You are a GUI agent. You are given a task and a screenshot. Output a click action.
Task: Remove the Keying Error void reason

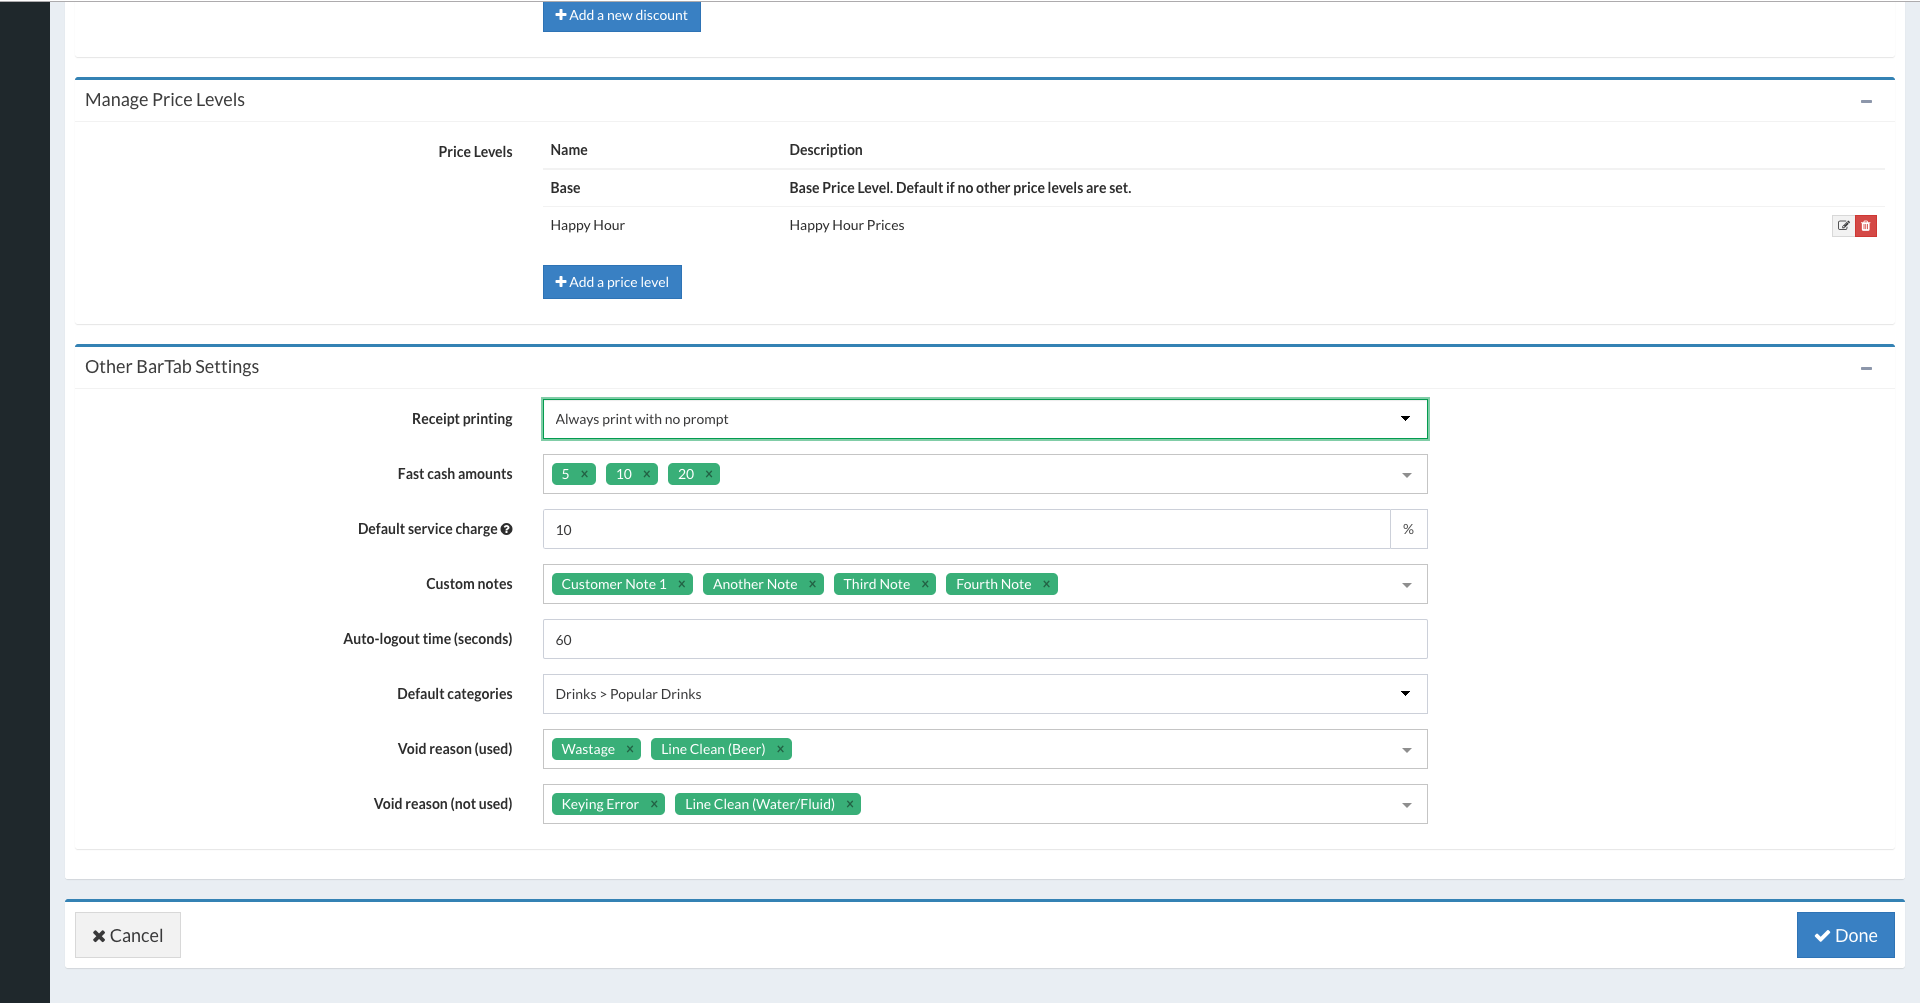pos(654,805)
